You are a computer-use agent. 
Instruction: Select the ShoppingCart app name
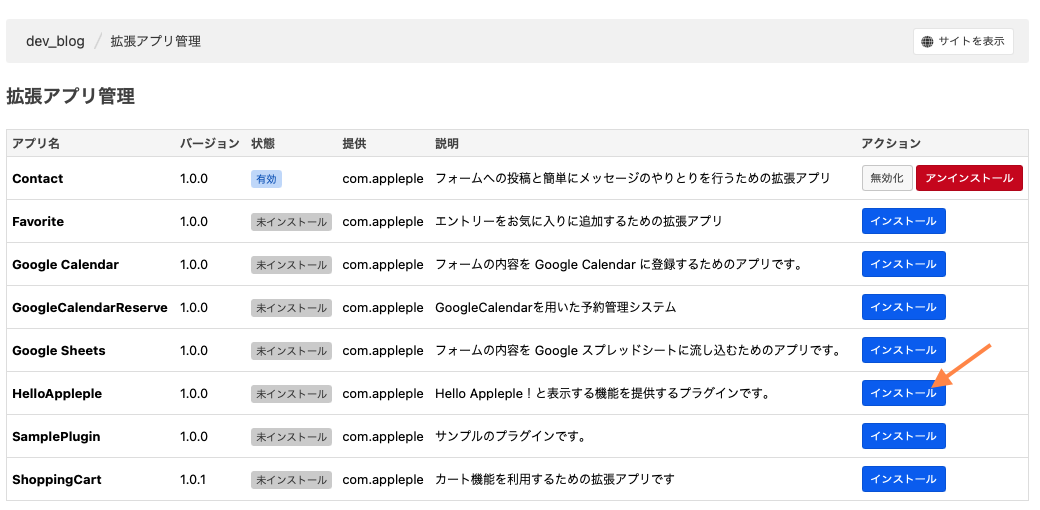coord(57,479)
